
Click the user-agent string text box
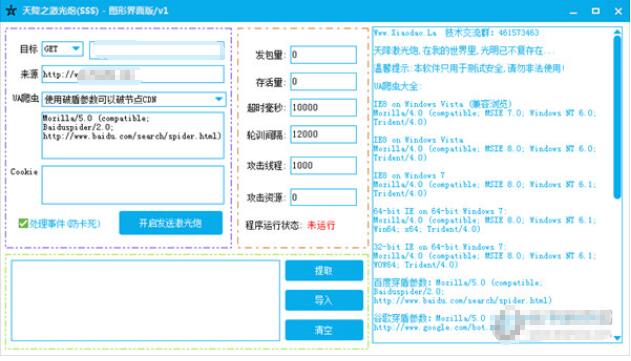(x=133, y=135)
